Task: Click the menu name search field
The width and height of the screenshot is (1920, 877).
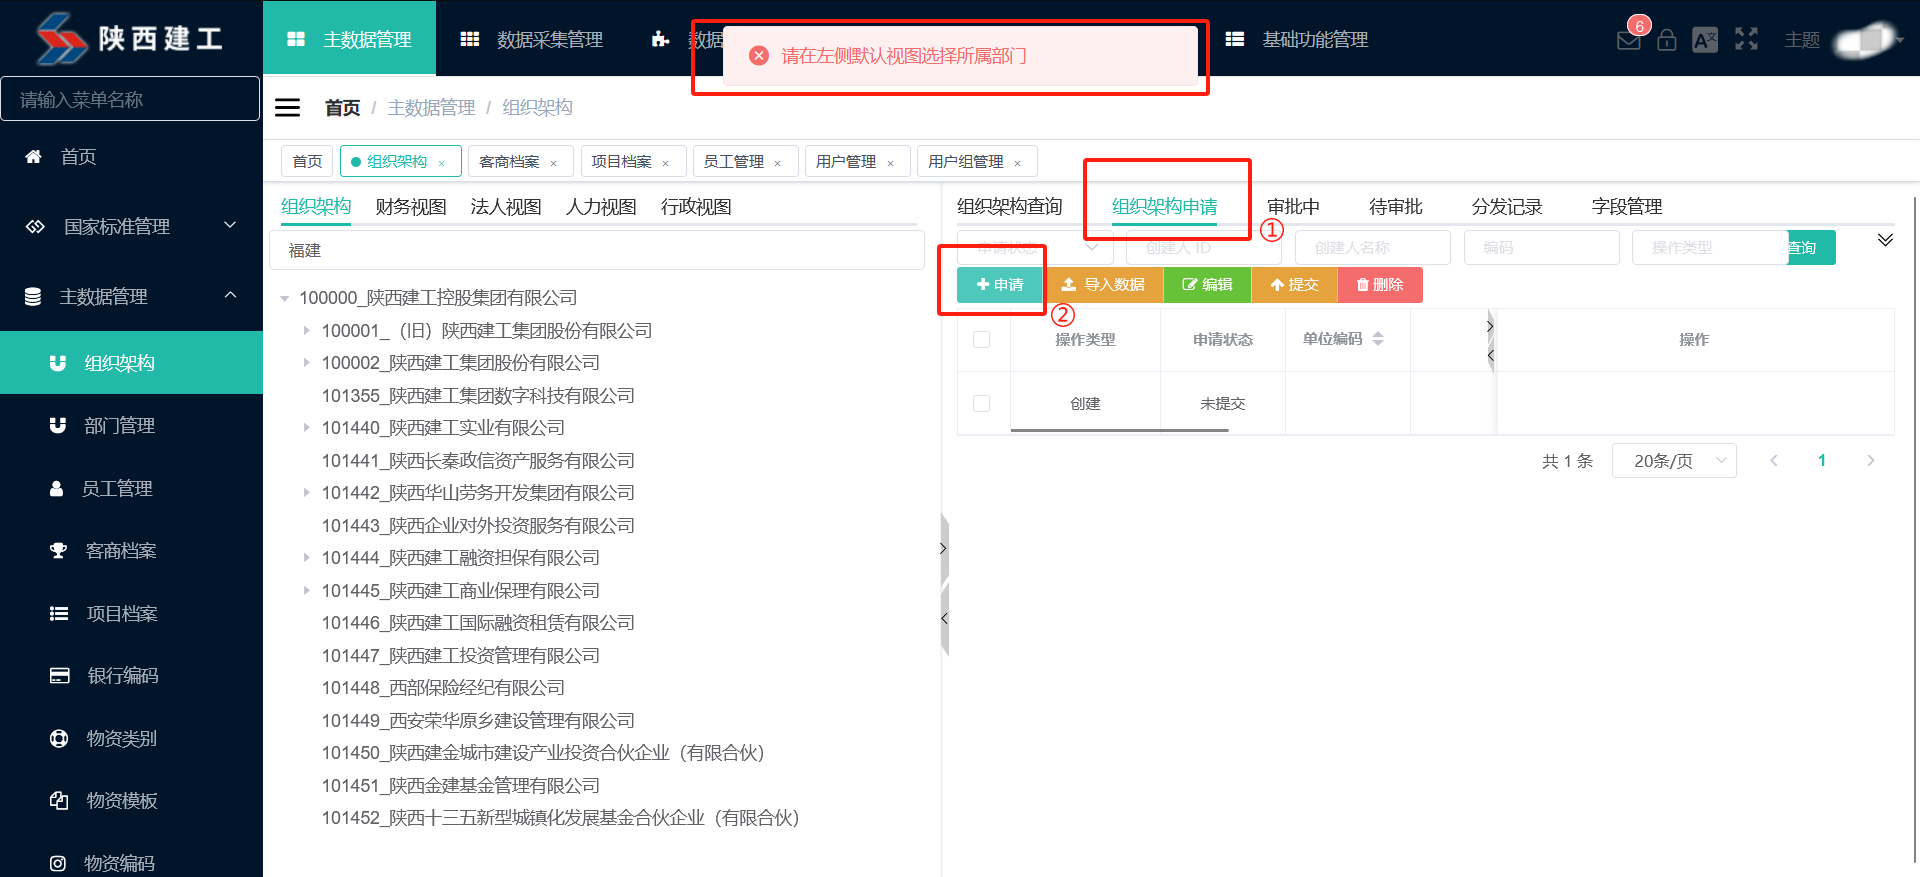Action: [130, 99]
